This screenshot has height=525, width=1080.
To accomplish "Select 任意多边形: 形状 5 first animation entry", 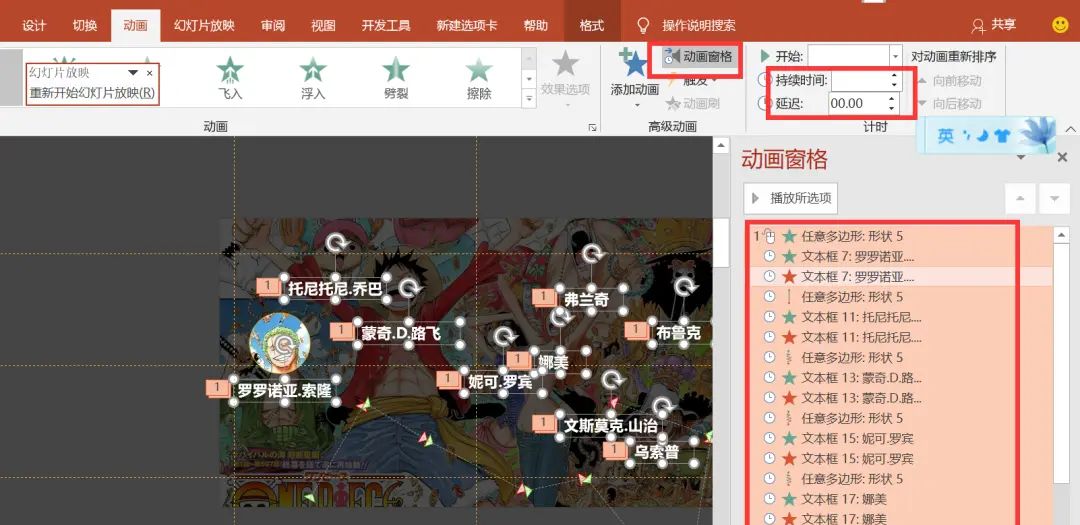I will point(902,236).
